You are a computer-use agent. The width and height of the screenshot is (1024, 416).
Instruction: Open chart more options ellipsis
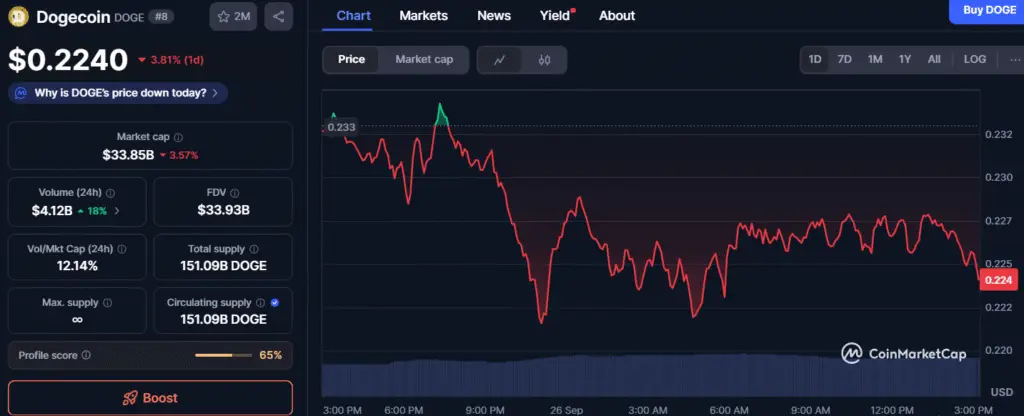(x=1015, y=59)
